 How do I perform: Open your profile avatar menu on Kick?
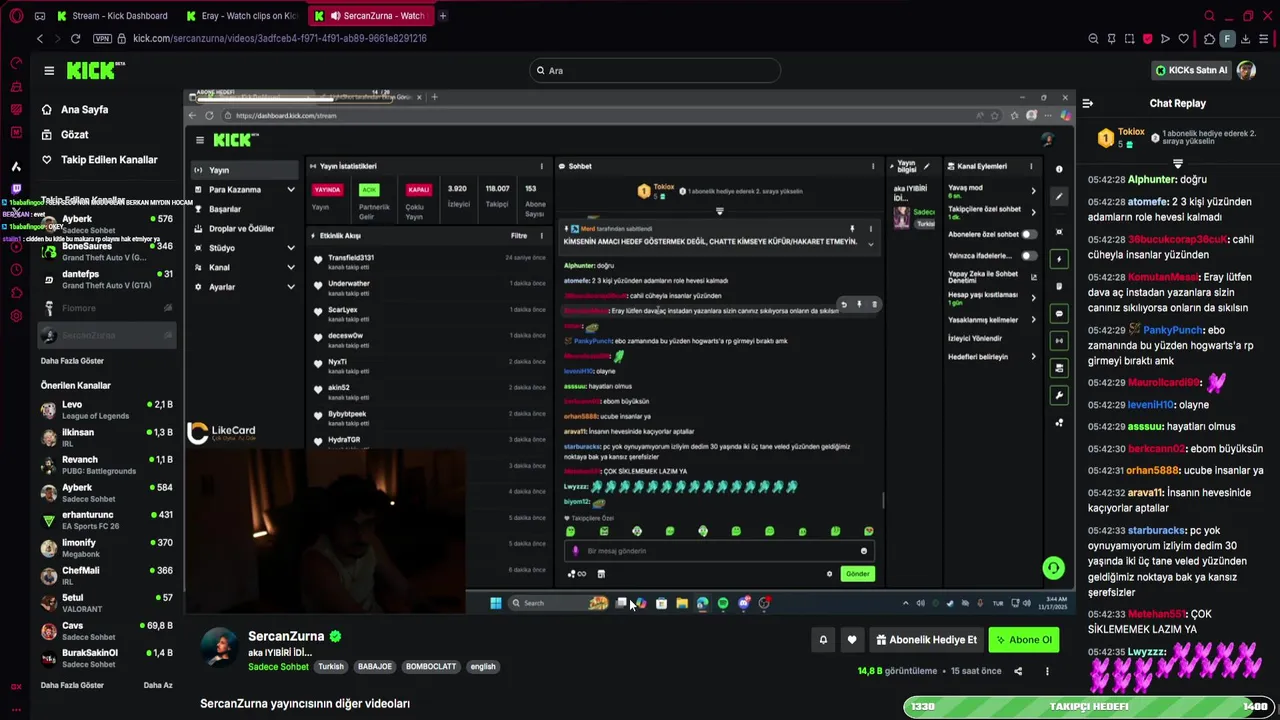point(1246,70)
